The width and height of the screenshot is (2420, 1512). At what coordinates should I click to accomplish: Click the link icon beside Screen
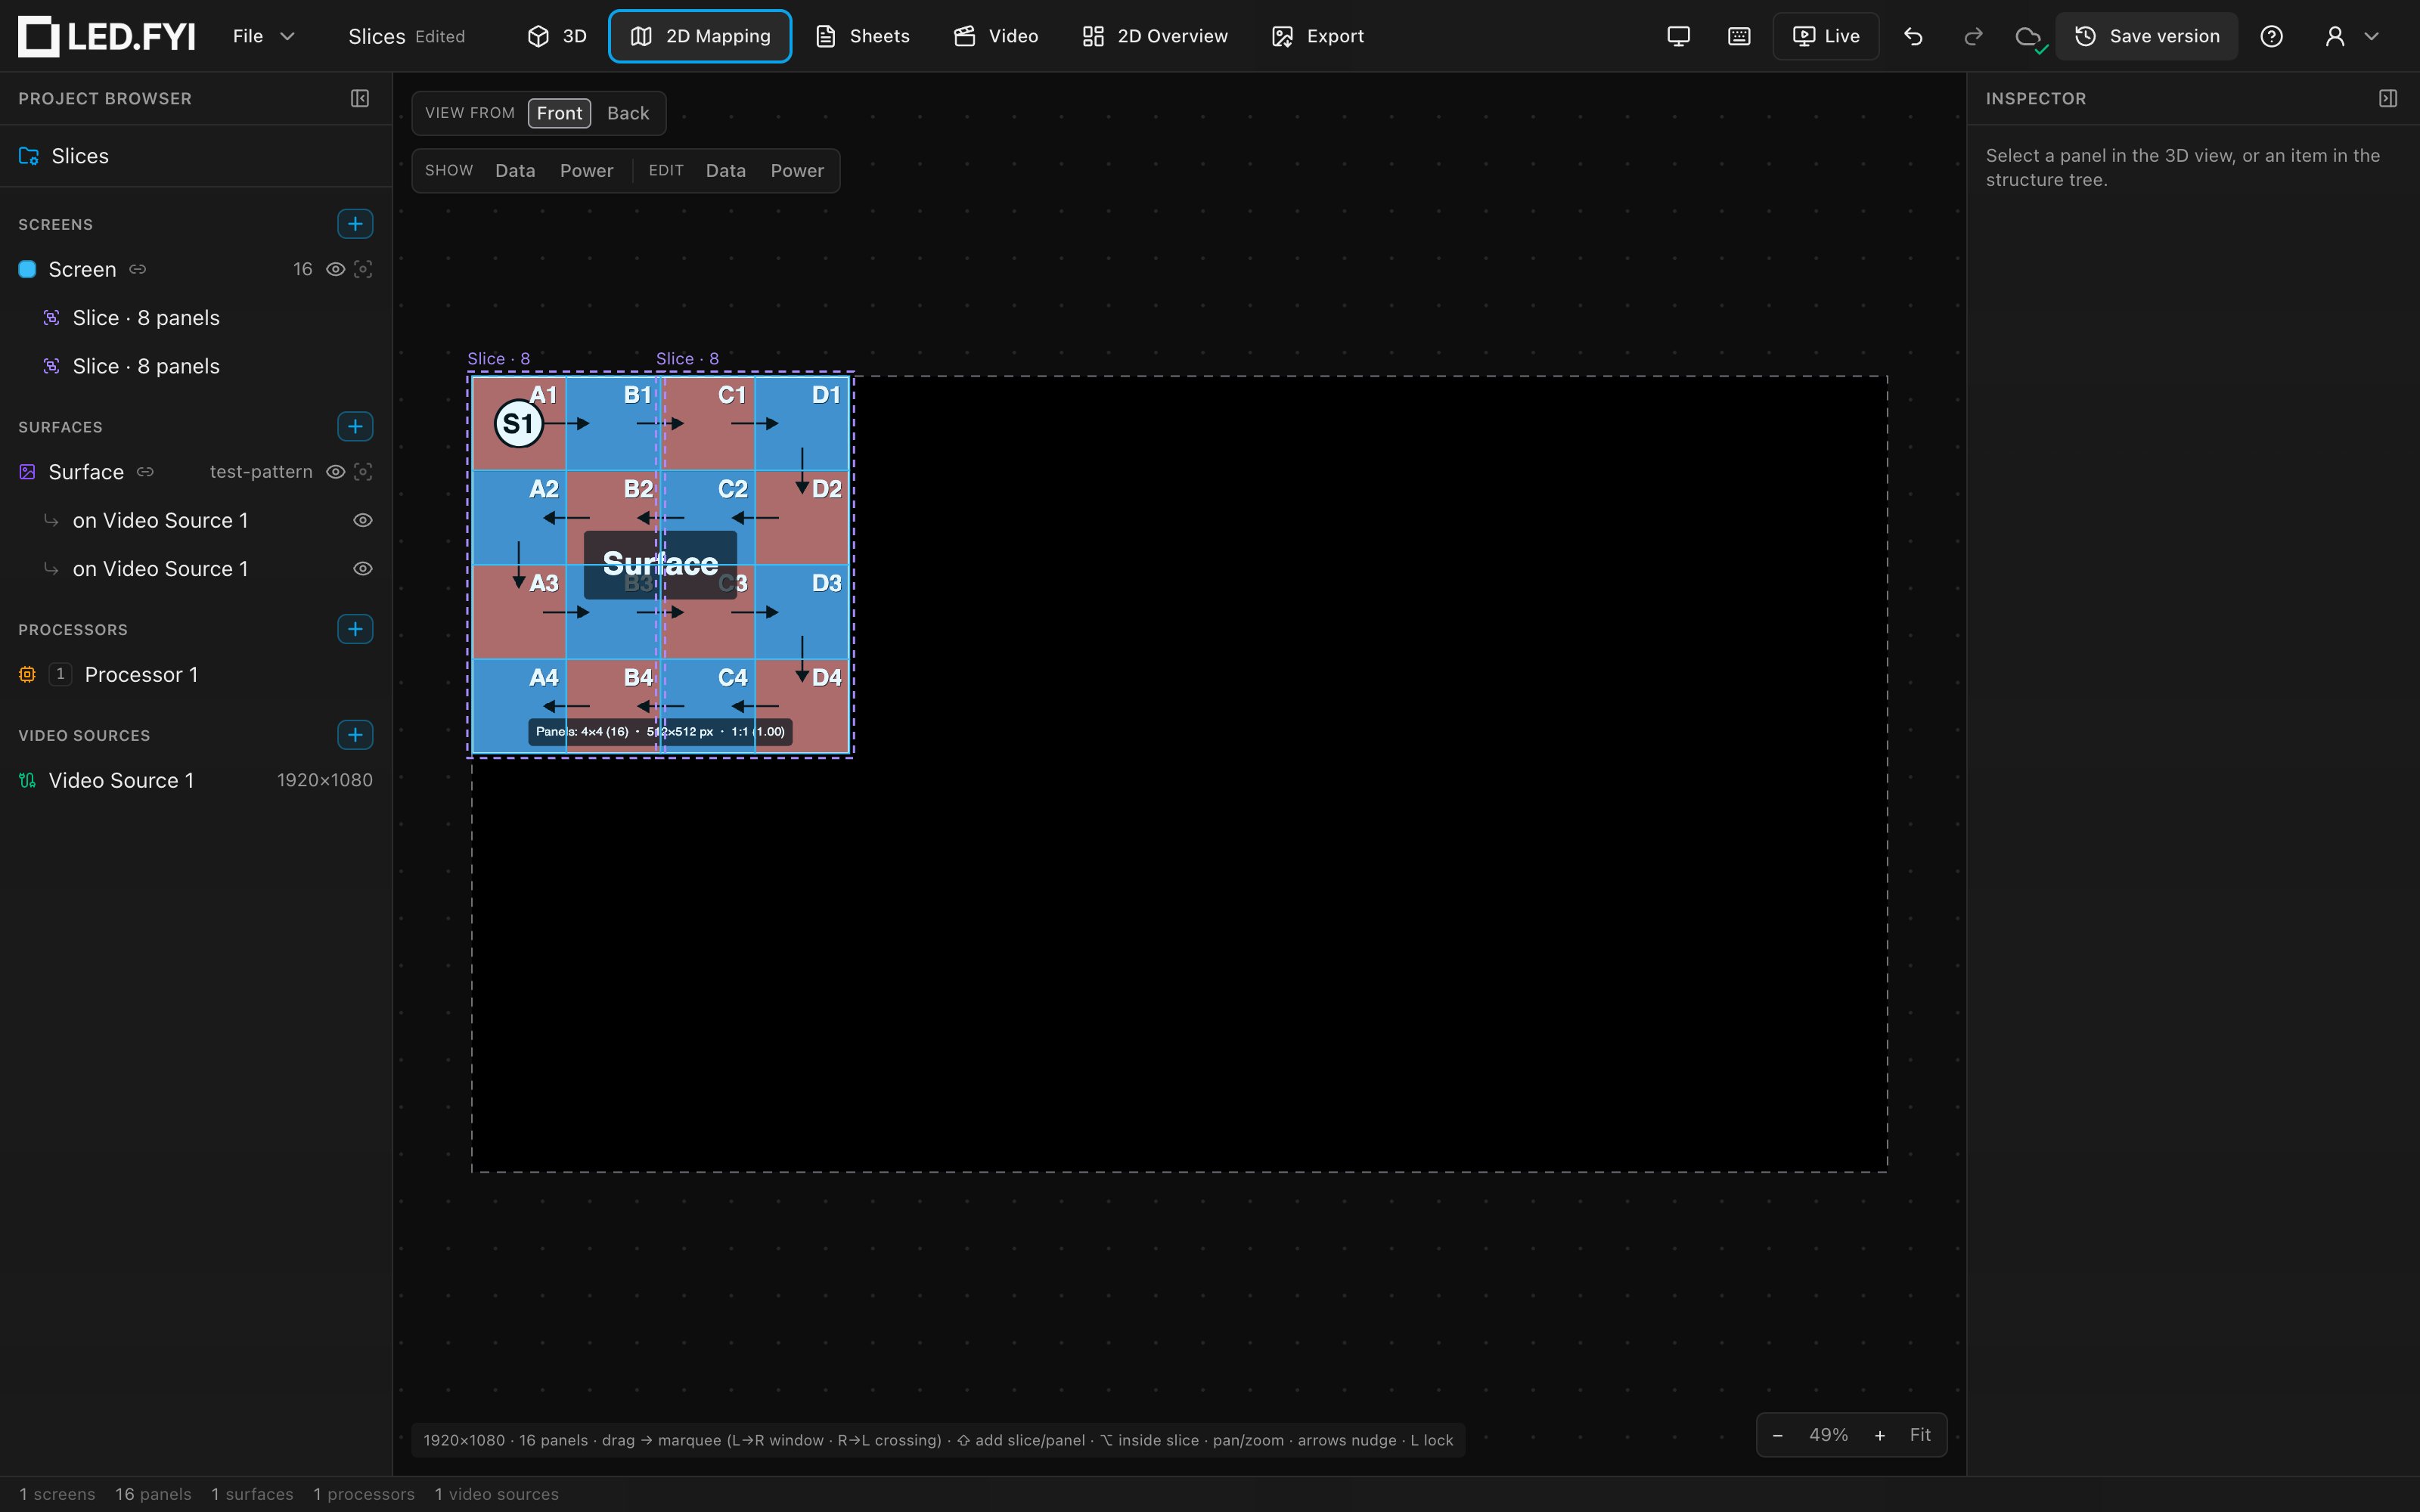tap(138, 269)
